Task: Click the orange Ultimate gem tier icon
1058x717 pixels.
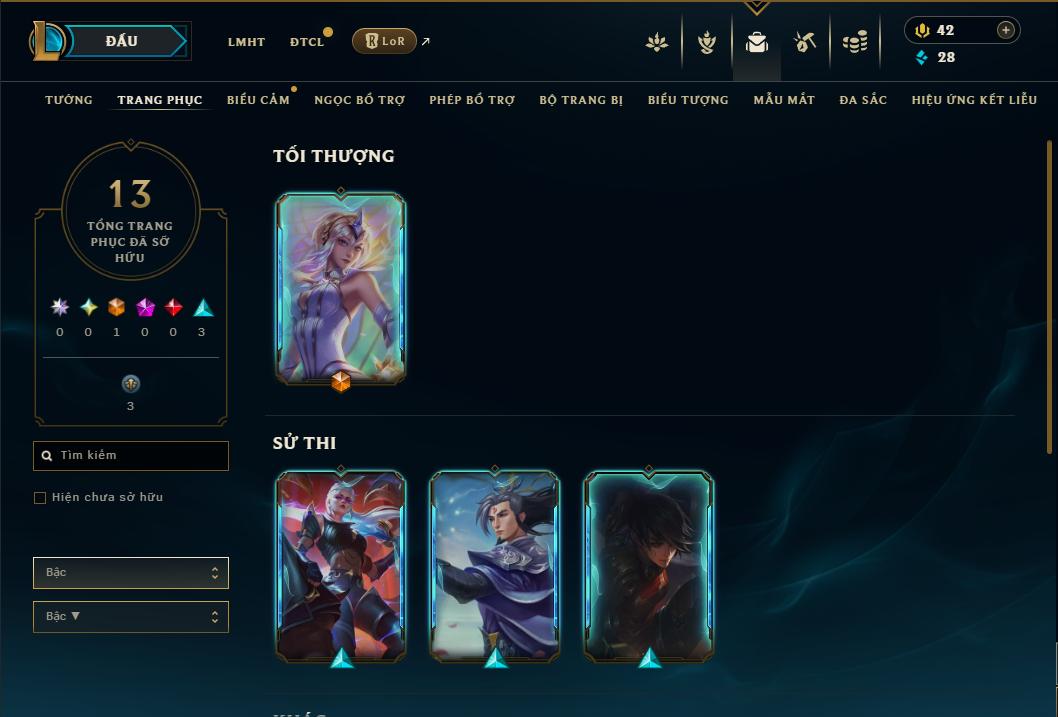Action: tap(117, 308)
